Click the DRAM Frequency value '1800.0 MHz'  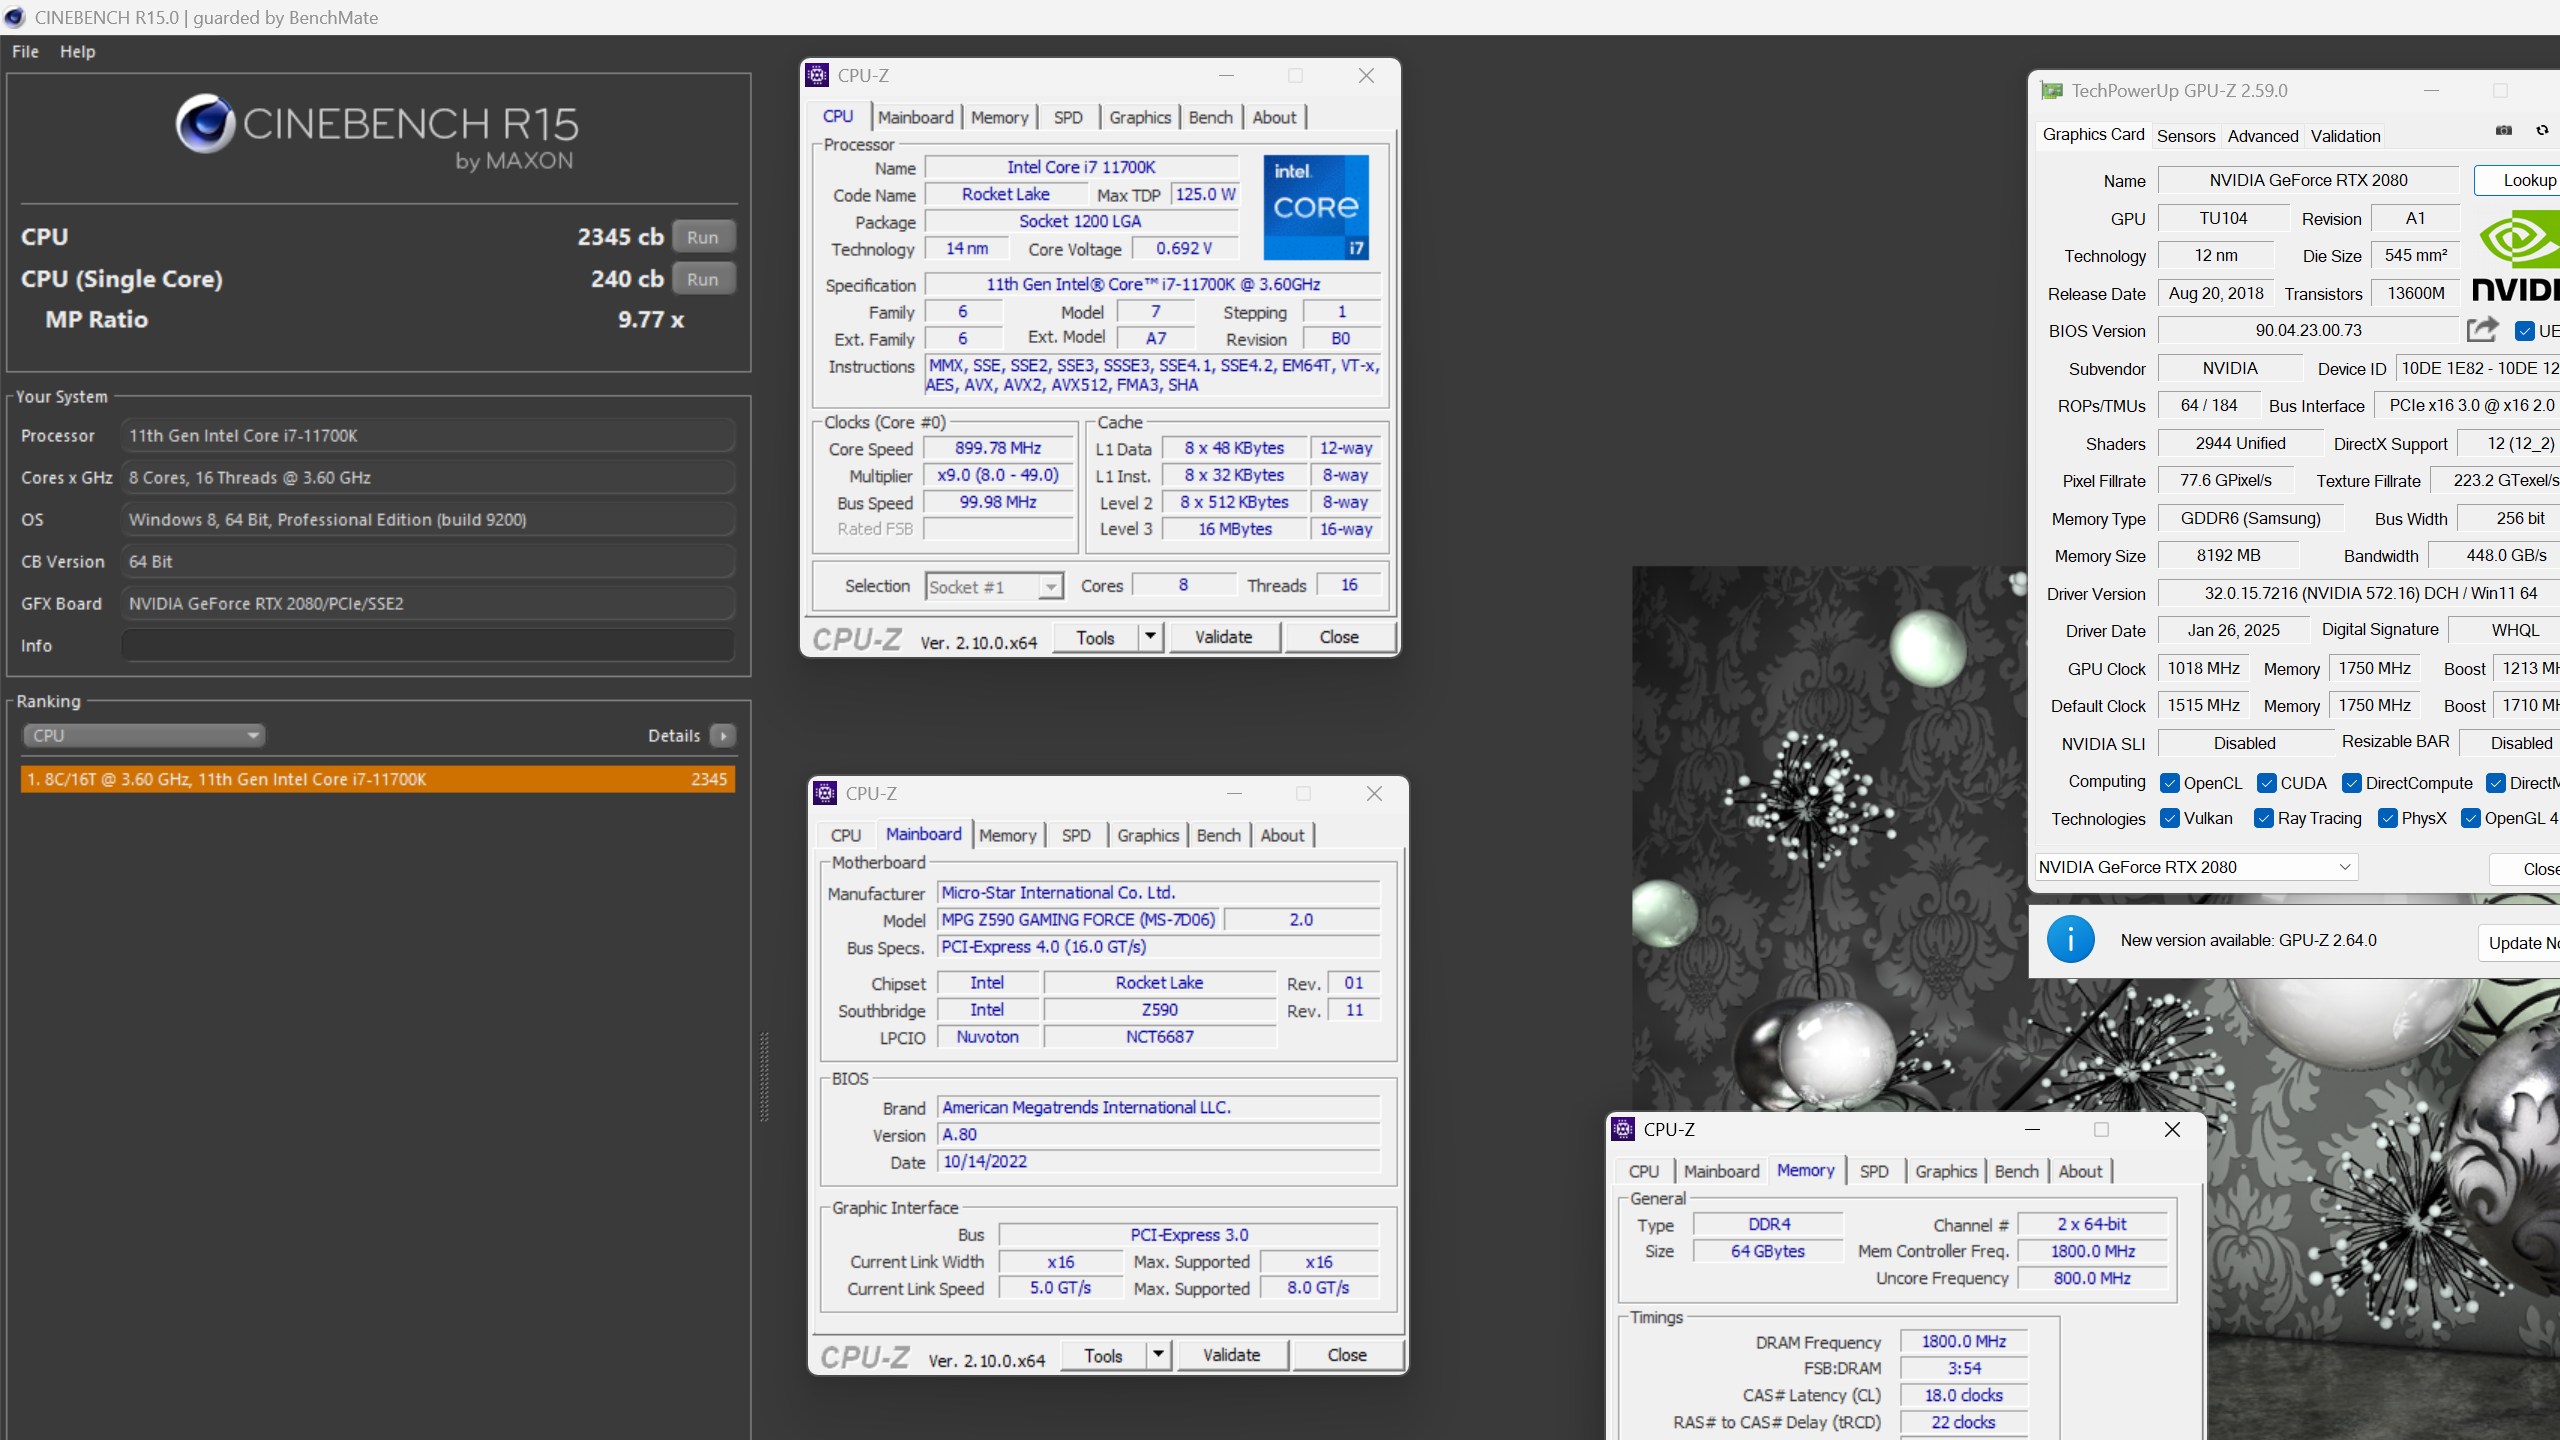(1963, 1341)
